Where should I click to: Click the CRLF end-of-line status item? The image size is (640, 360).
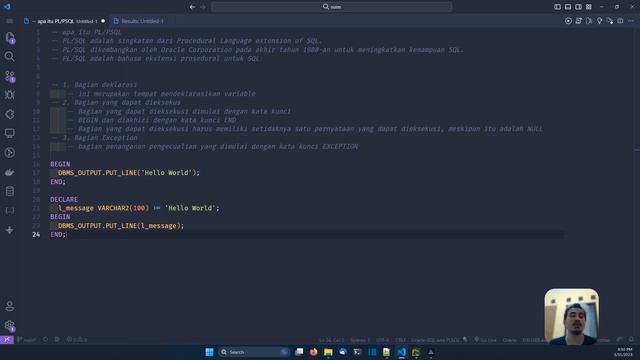point(400,340)
